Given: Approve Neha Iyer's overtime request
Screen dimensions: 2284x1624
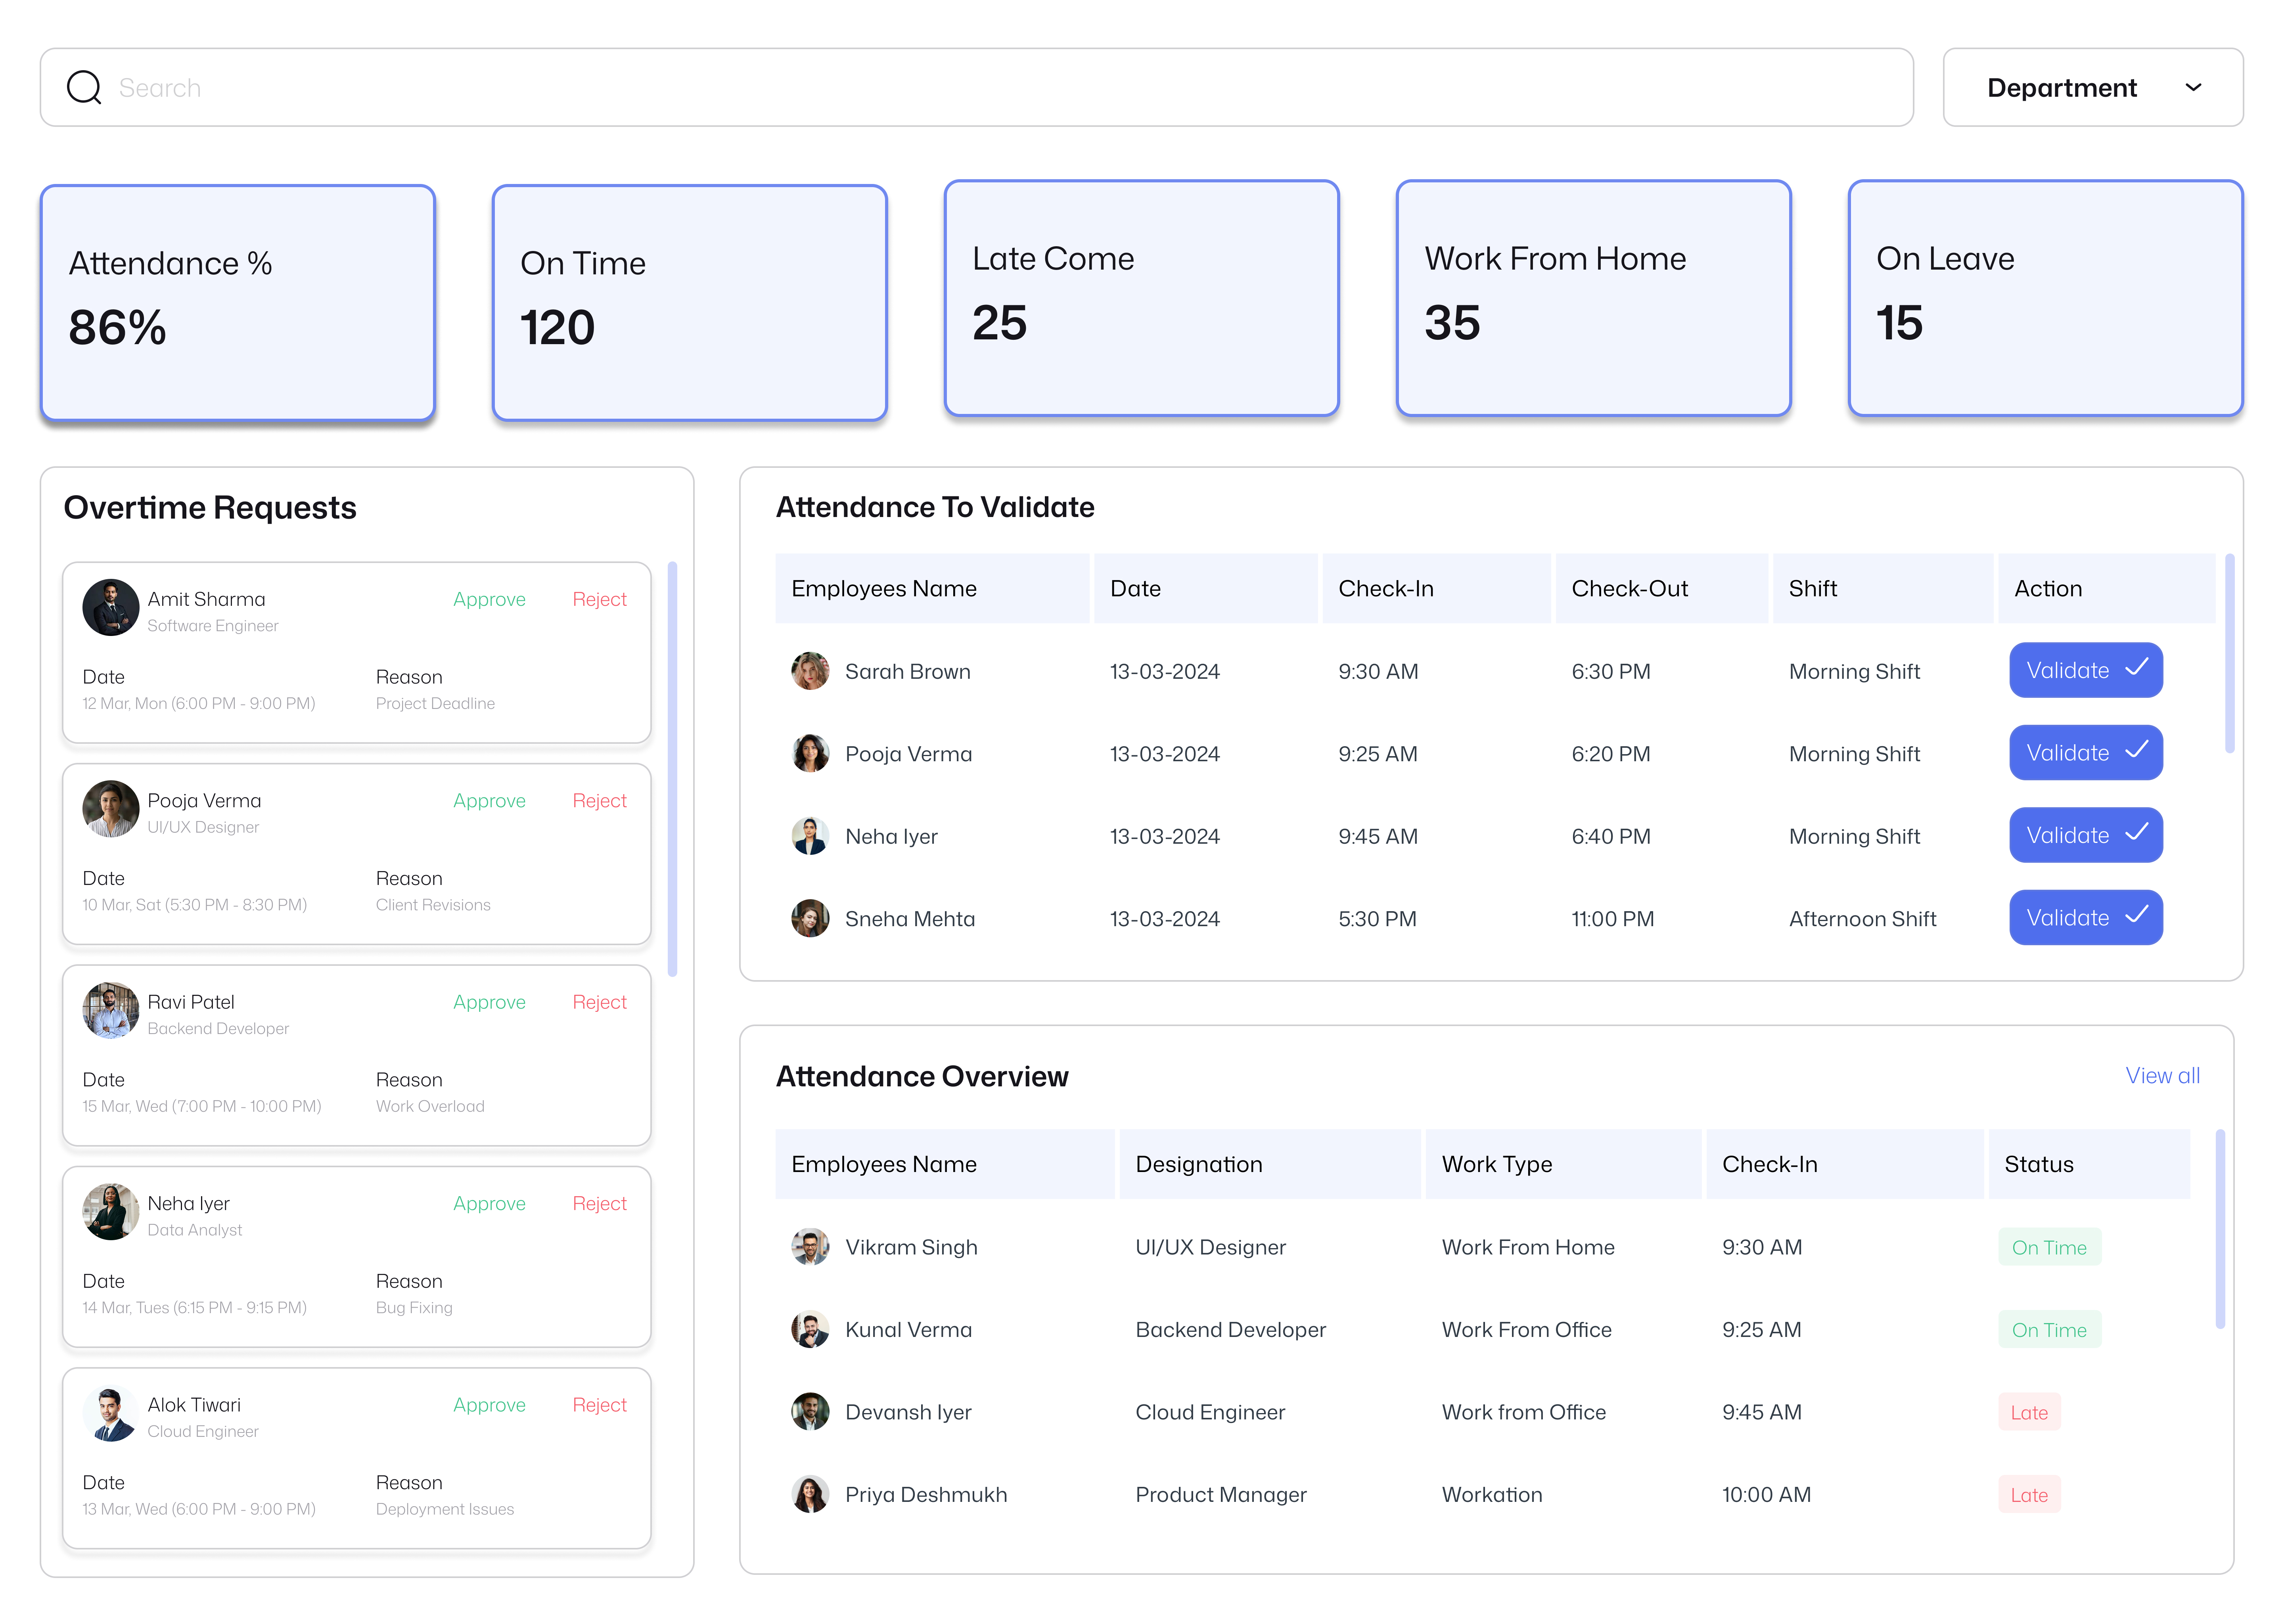Looking at the screenshot, I should [489, 1204].
